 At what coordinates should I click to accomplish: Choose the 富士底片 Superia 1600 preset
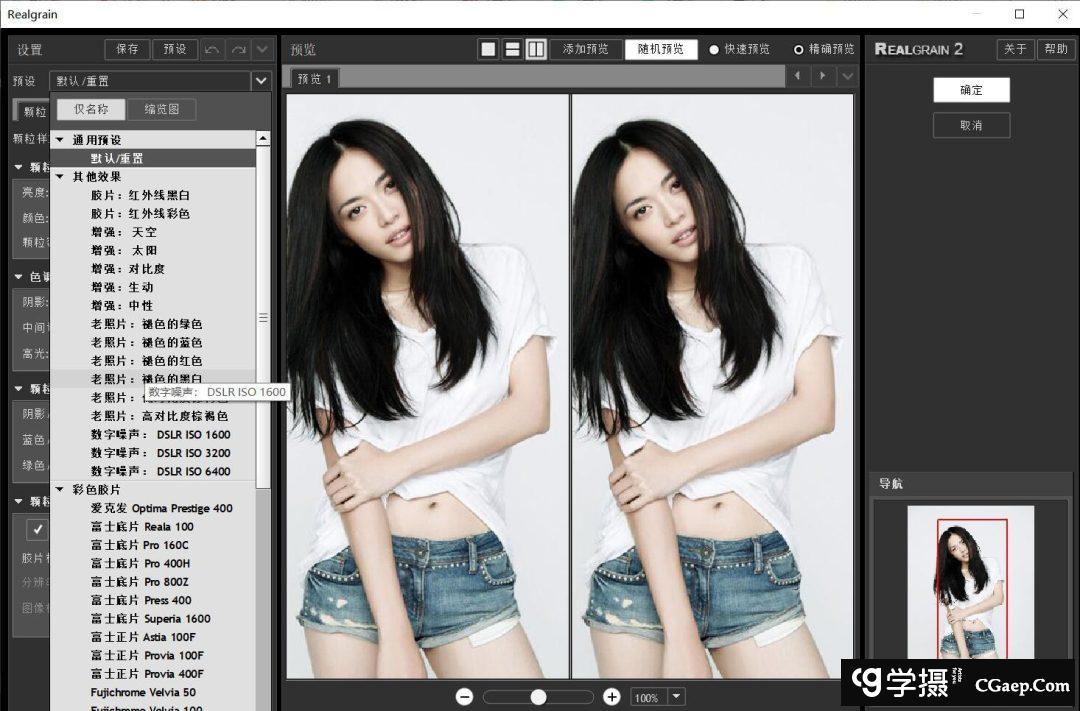[x=150, y=619]
